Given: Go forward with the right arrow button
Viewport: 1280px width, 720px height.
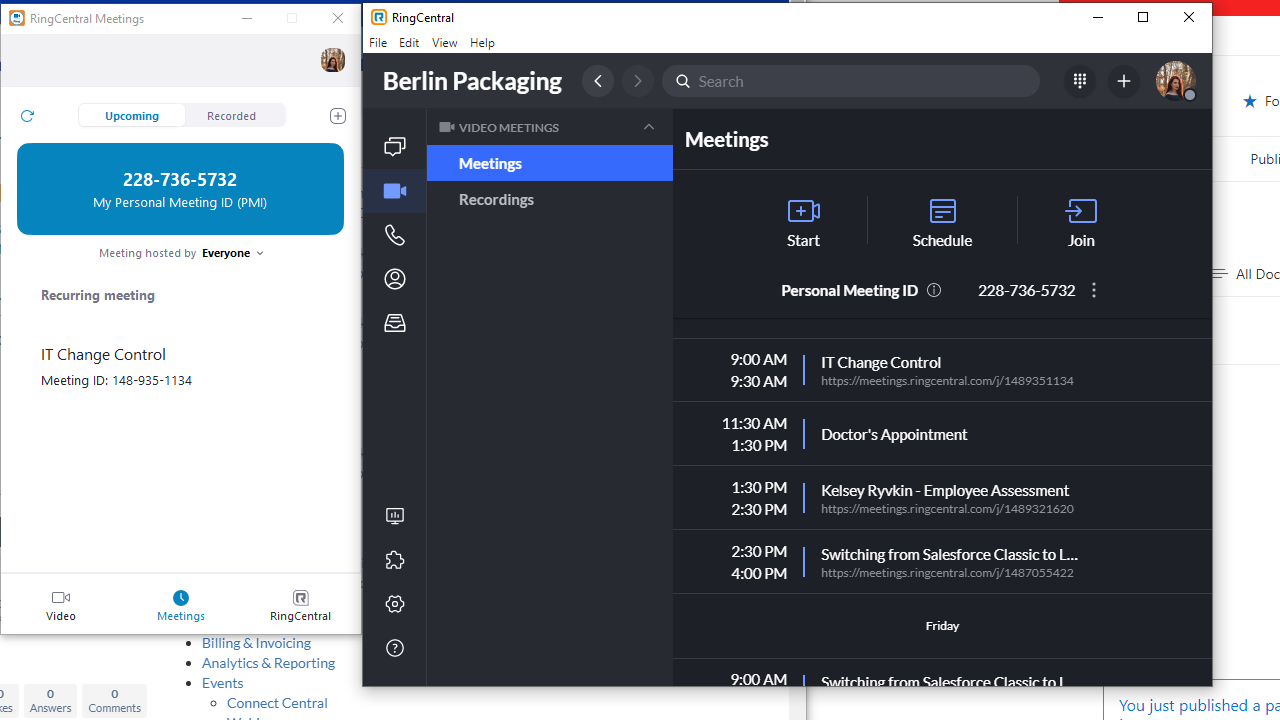Looking at the screenshot, I should pyautogui.click(x=638, y=81).
